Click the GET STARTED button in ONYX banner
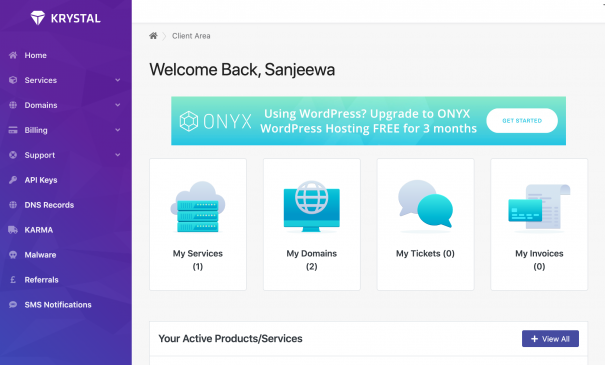This screenshot has height=365, width=605. (522, 121)
